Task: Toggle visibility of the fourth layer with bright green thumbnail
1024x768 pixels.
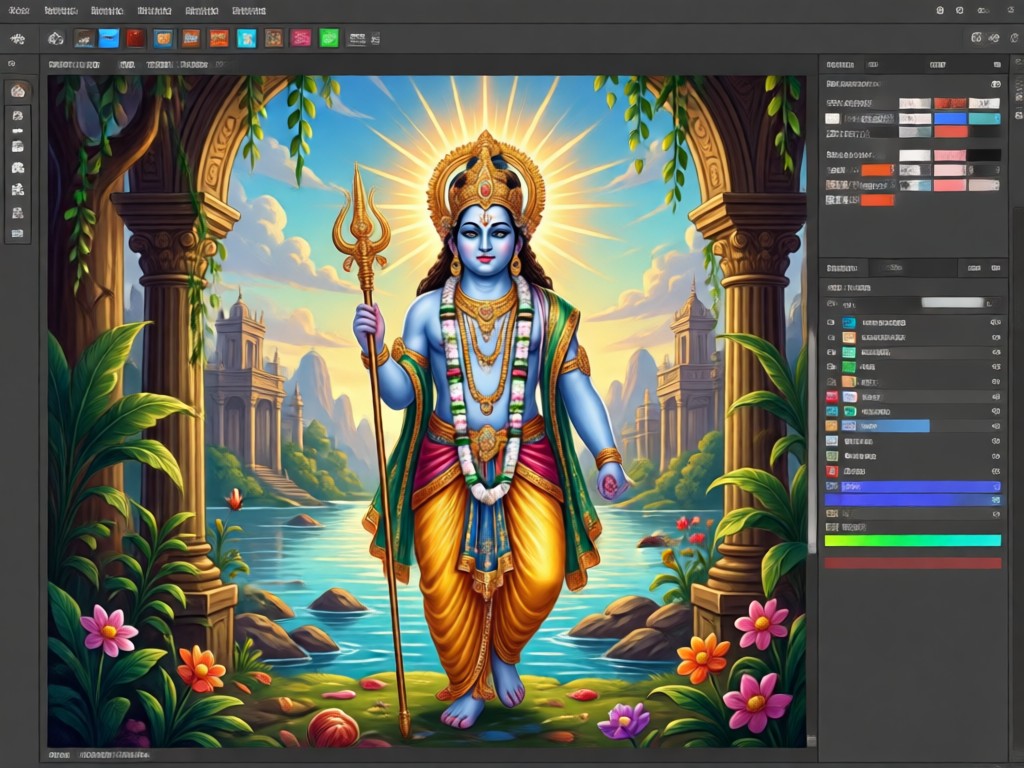Action: pyautogui.click(x=831, y=367)
